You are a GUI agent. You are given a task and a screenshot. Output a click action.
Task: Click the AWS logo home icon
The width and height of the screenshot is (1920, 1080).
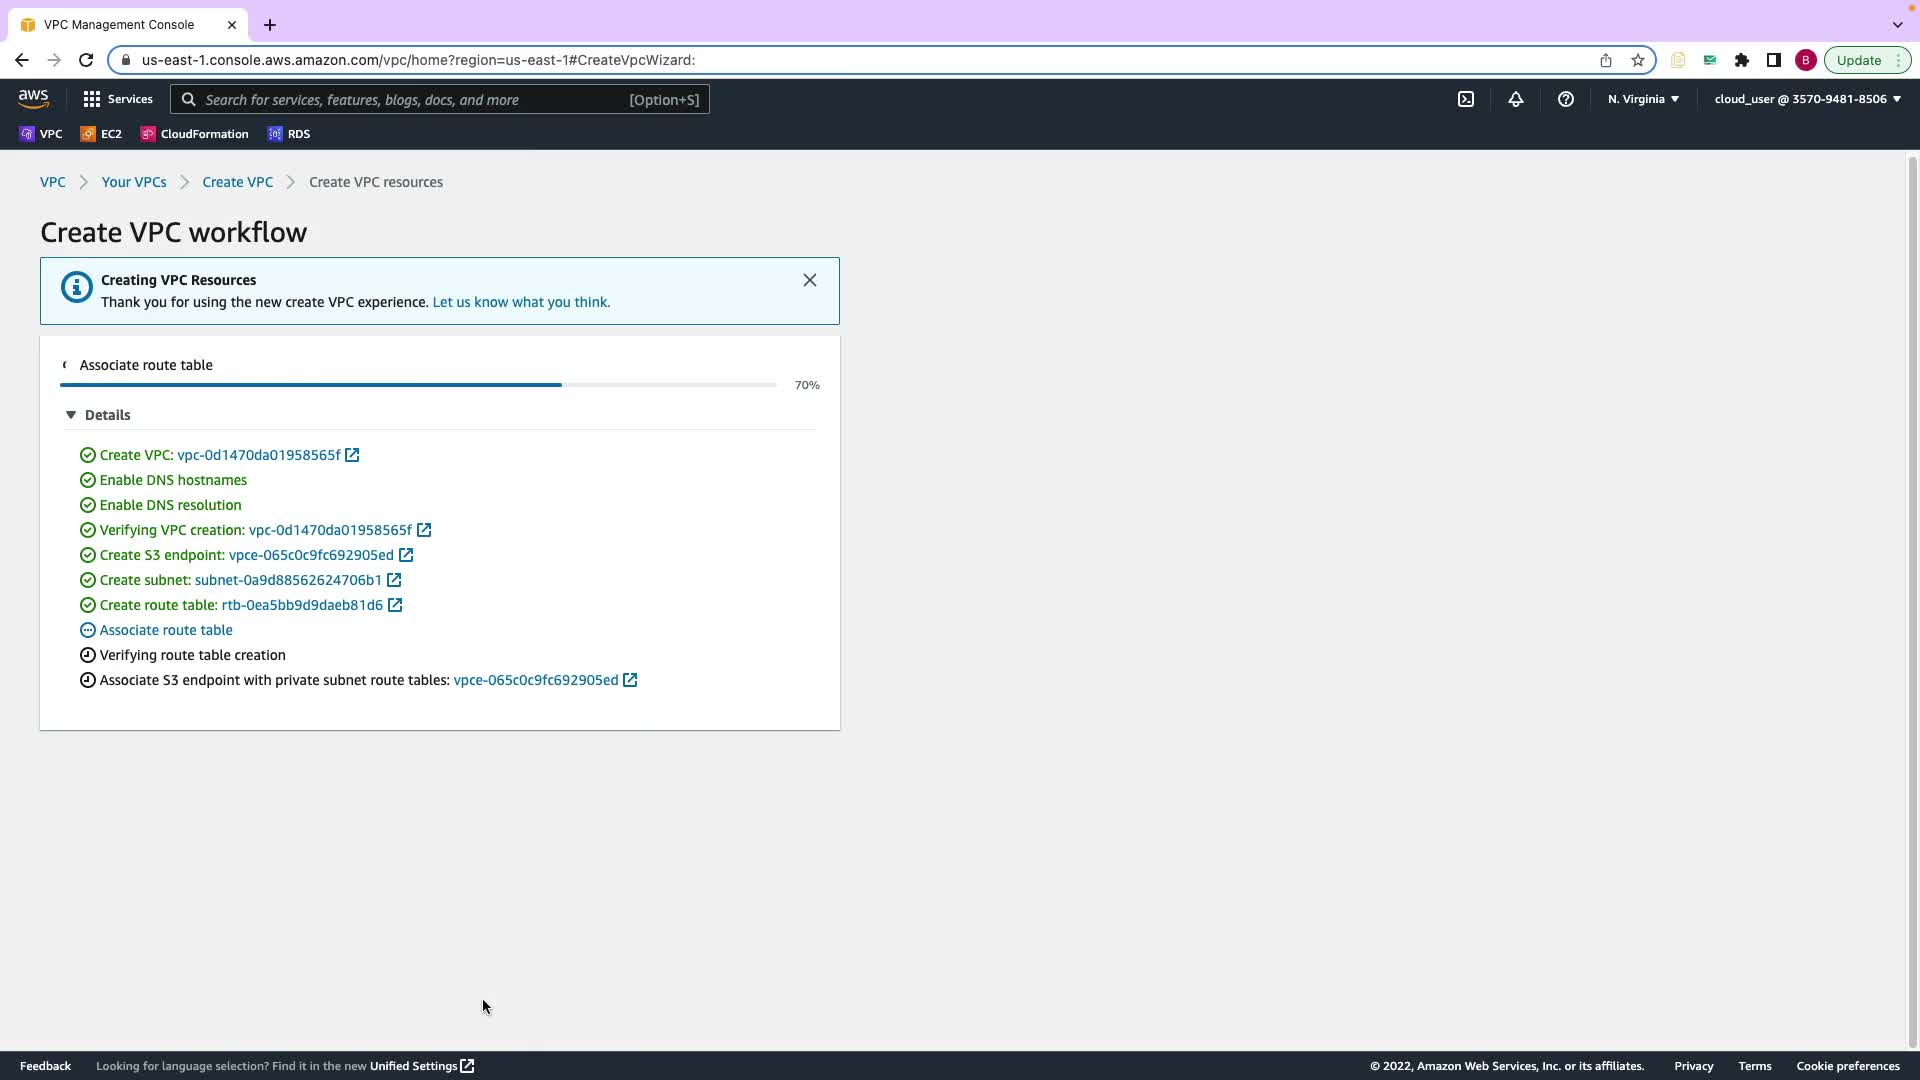click(x=33, y=99)
